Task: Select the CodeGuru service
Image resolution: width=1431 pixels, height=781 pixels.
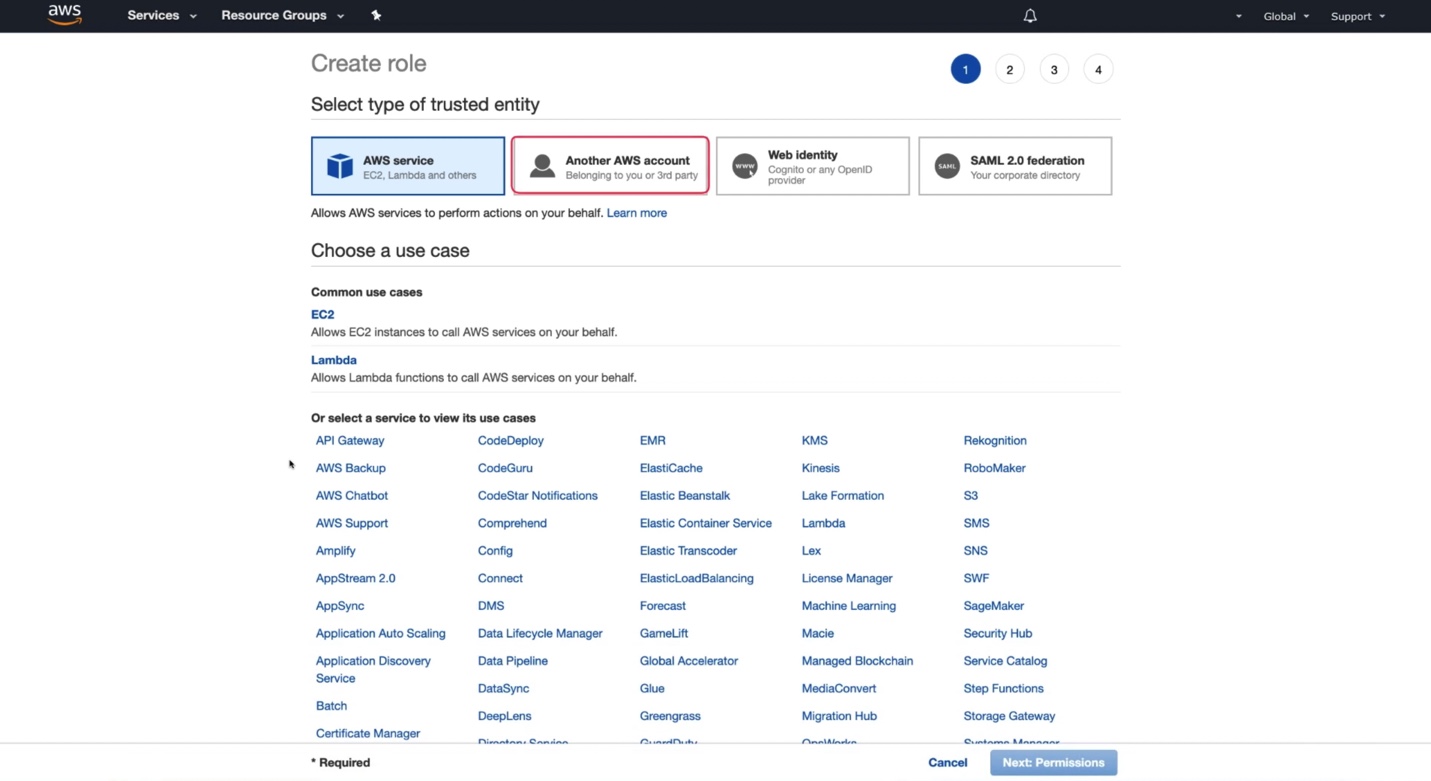Action: pyautogui.click(x=505, y=468)
